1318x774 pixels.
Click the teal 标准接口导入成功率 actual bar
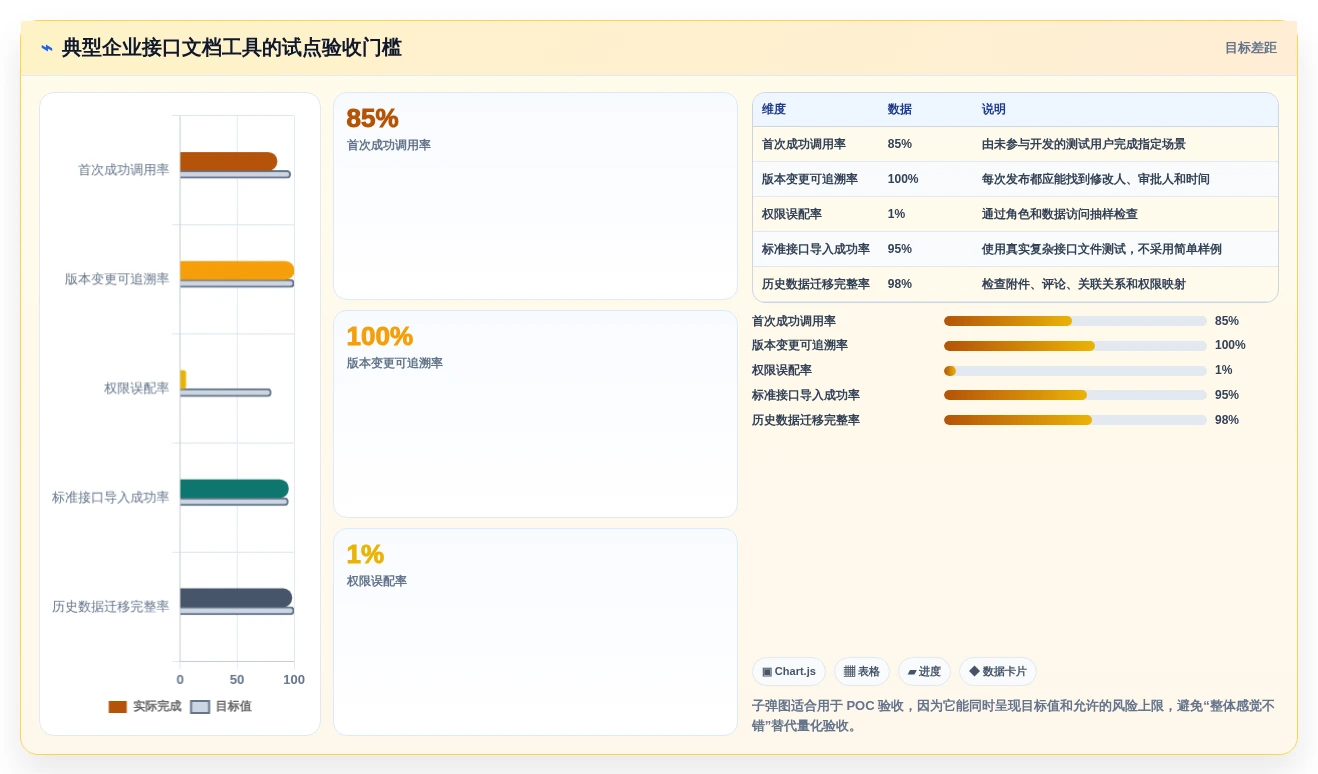234,489
